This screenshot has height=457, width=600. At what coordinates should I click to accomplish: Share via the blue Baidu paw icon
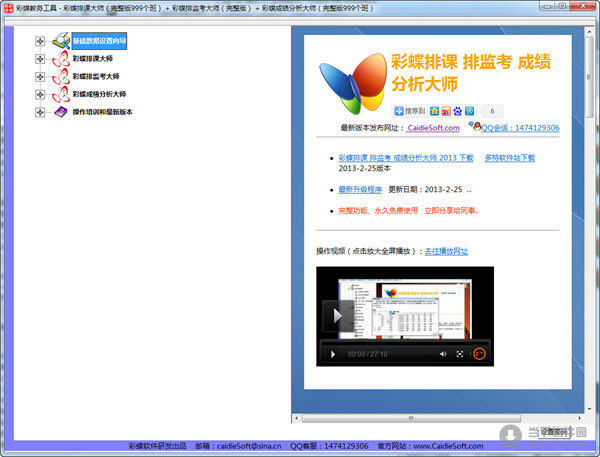[x=458, y=111]
